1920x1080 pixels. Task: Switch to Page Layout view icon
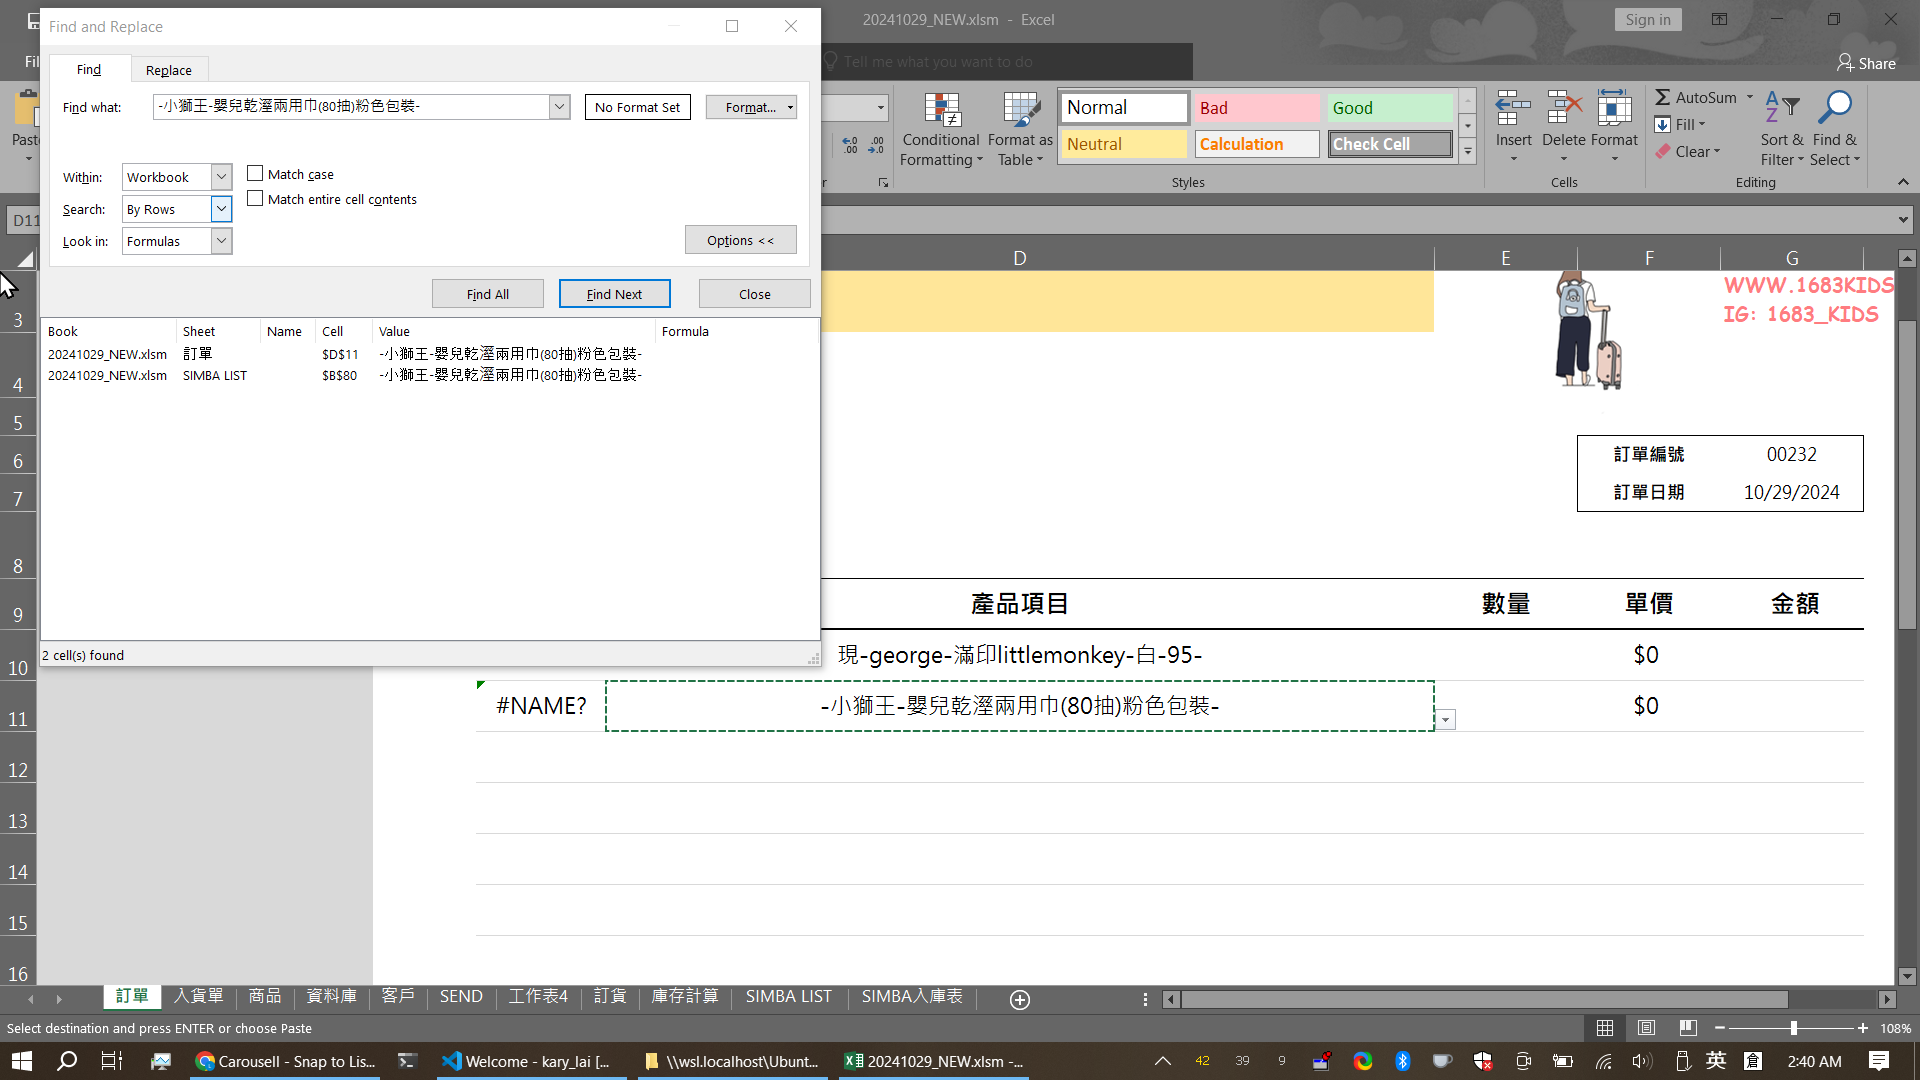[x=1646, y=1028]
